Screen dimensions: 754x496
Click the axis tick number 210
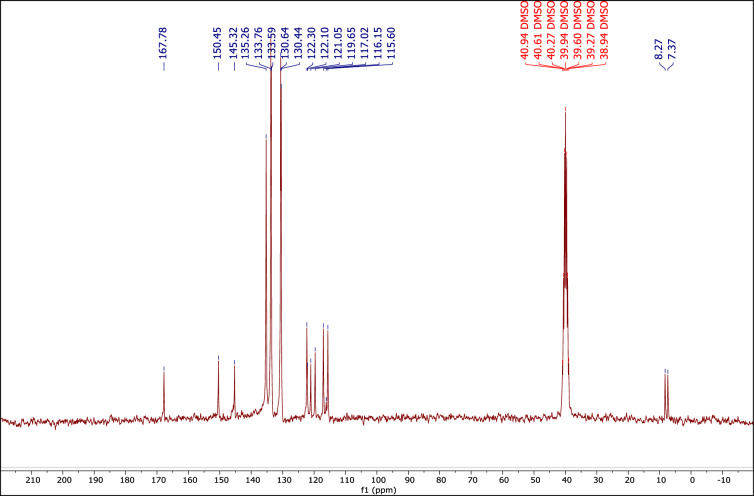click(x=32, y=480)
